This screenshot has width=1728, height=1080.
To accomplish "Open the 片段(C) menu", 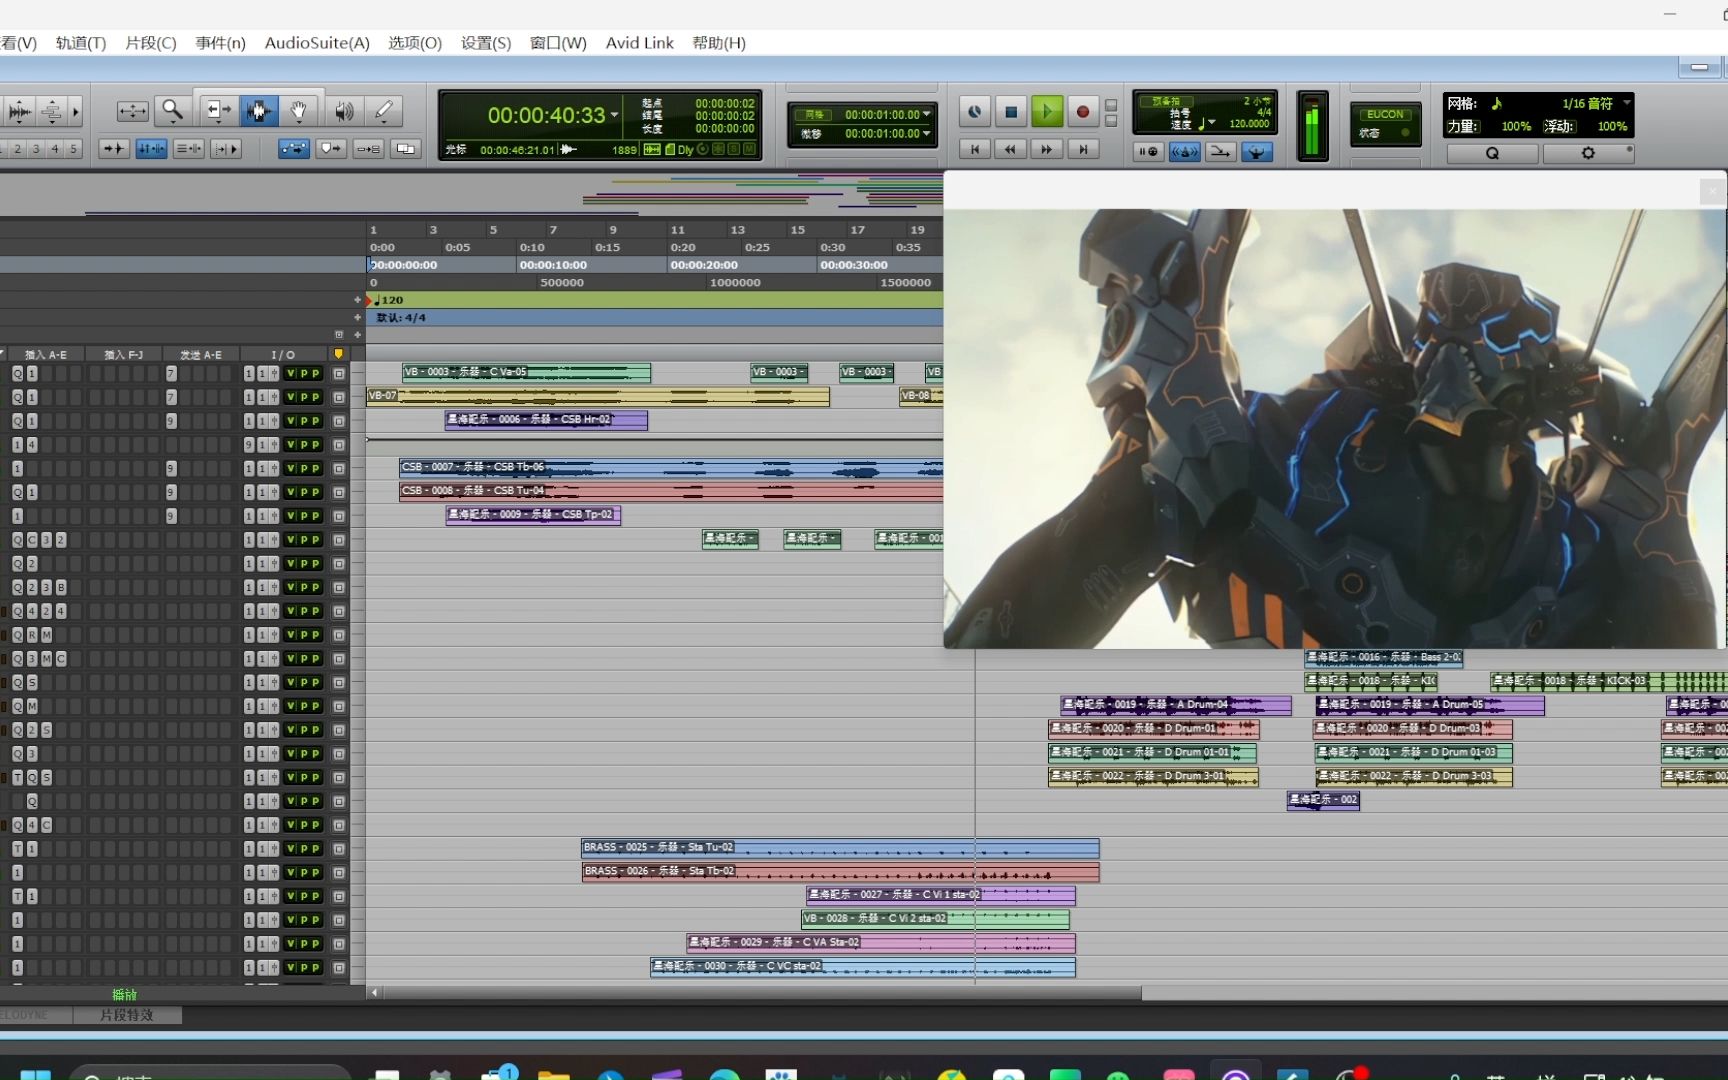I will pyautogui.click(x=150, y=43).
